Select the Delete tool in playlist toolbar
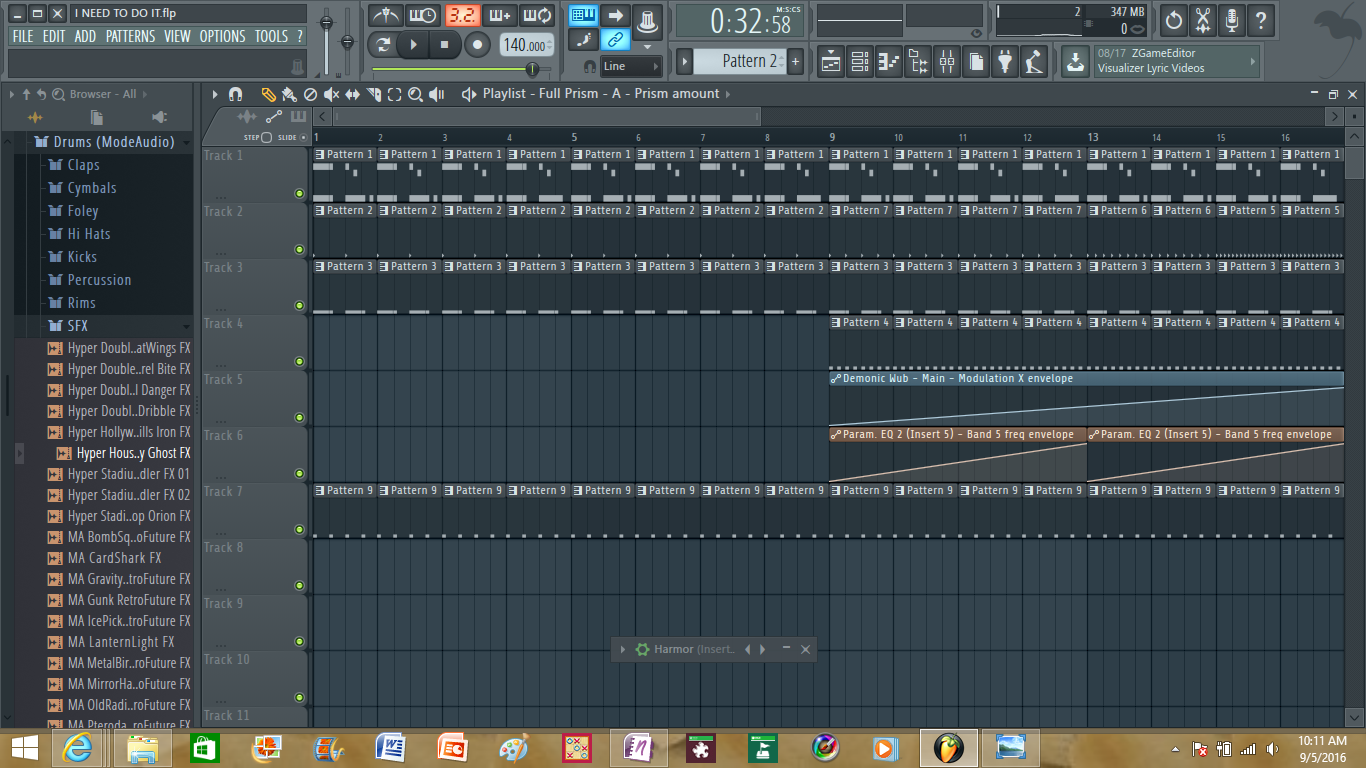Viewport: 1366px width, 768px height. coord(310,94)
